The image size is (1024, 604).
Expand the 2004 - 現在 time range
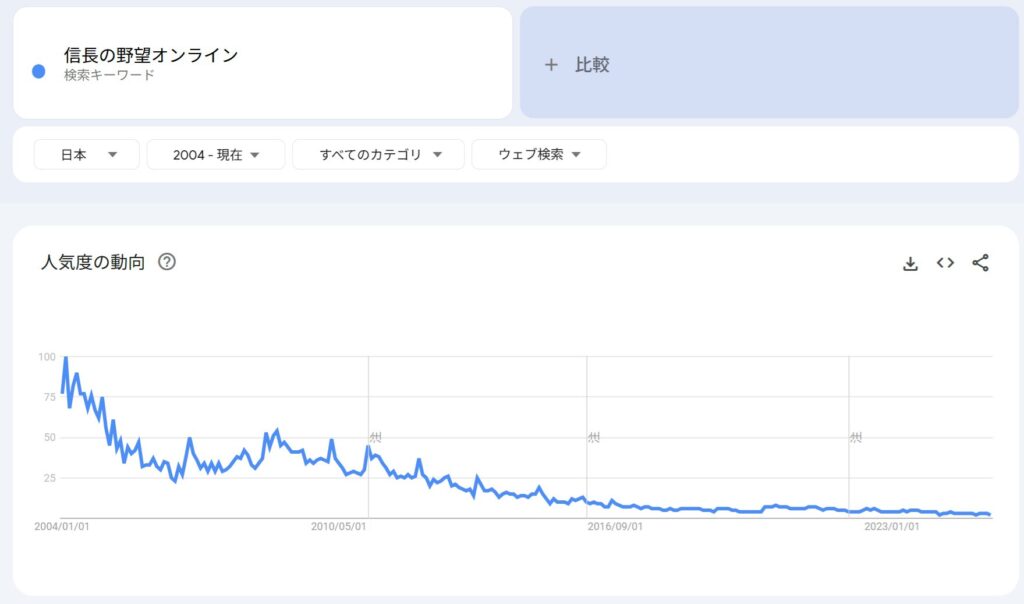point(216,155)
